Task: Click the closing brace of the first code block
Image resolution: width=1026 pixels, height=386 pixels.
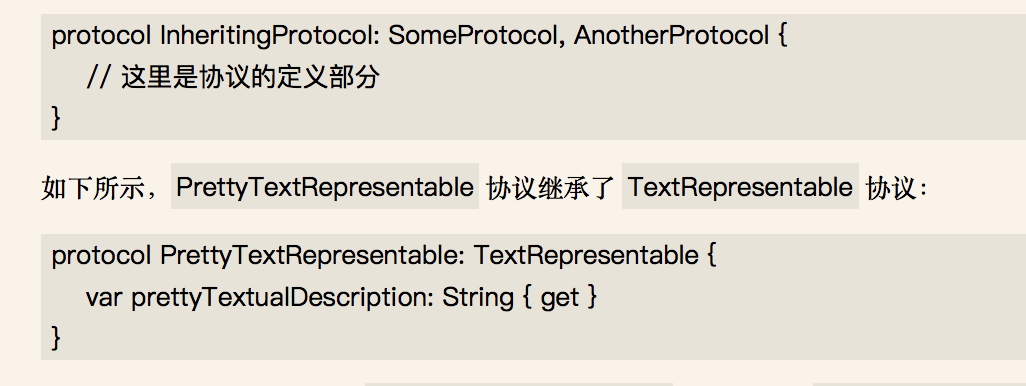Action: point(56,118)
